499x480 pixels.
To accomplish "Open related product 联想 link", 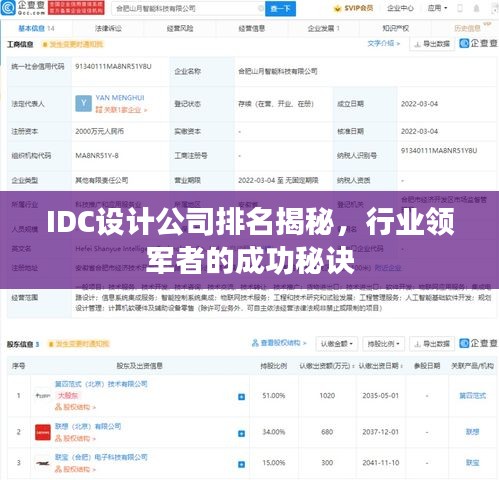I will click(472, 432).
